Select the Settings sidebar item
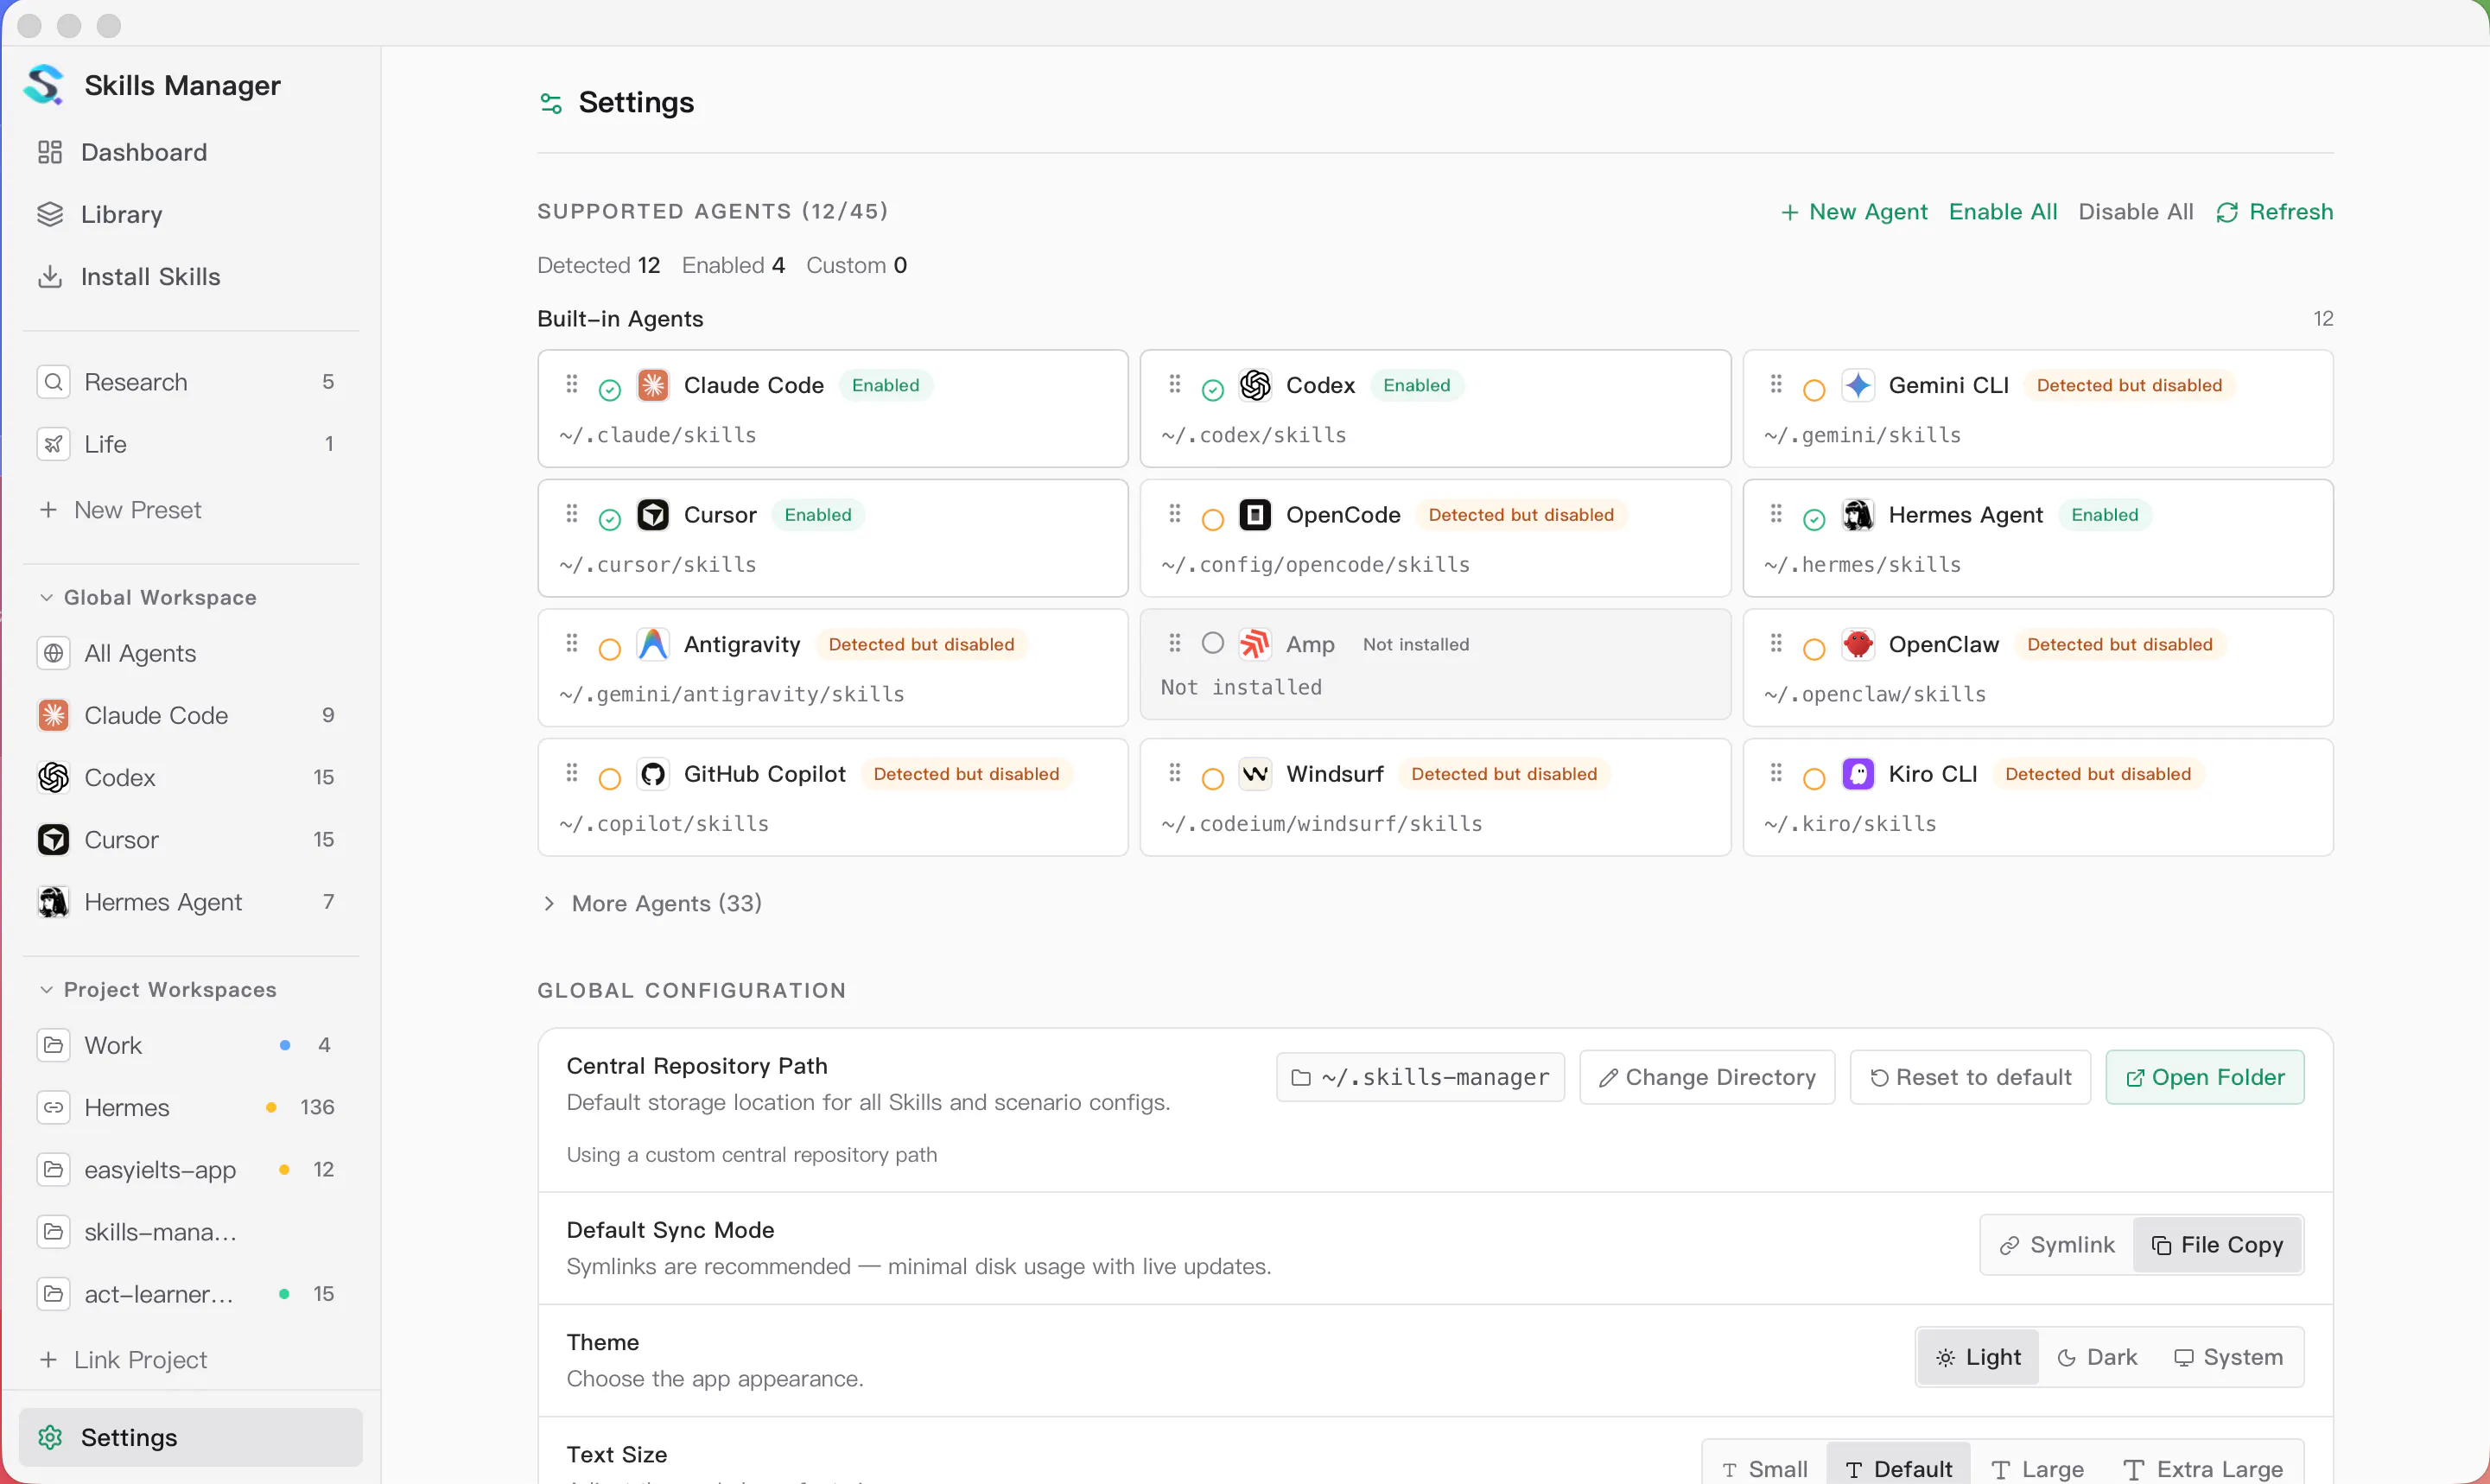Image resolution: width=2490 pixels, height=1484 pixels. pyautogui.click(x=190, y=1437)
